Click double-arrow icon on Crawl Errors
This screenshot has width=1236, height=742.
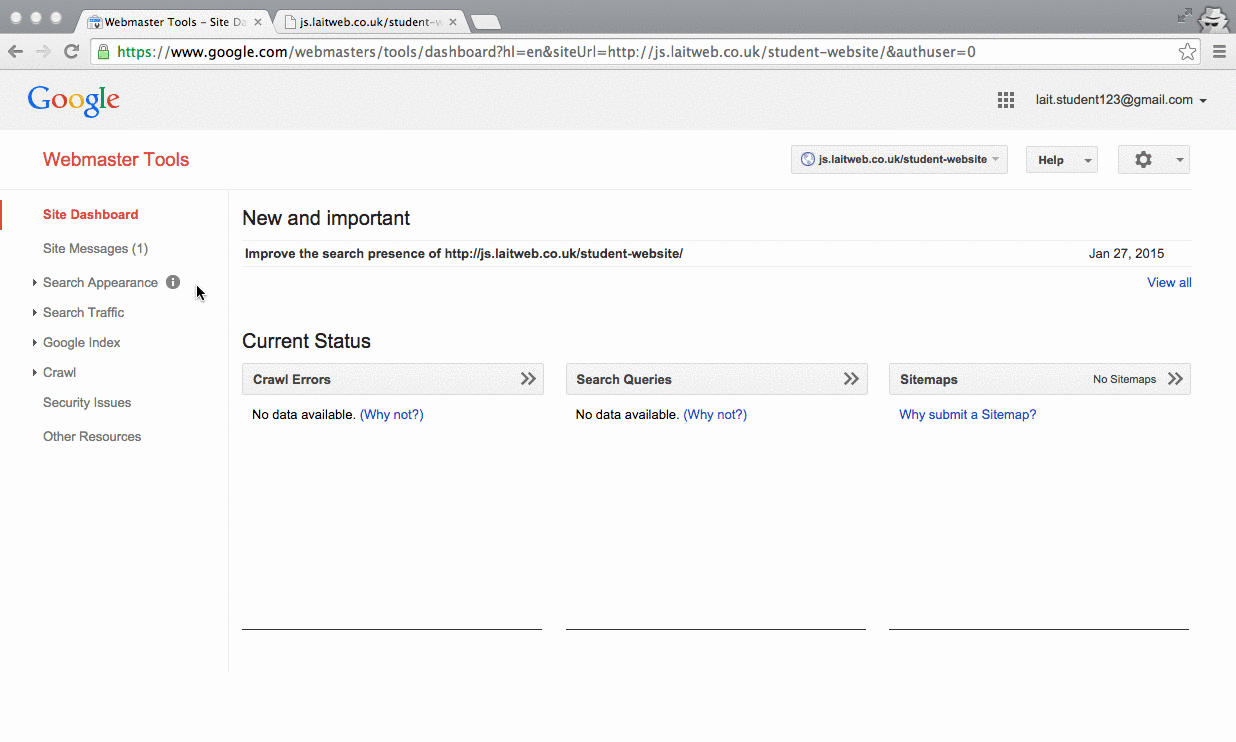click(x=528, y=379)
